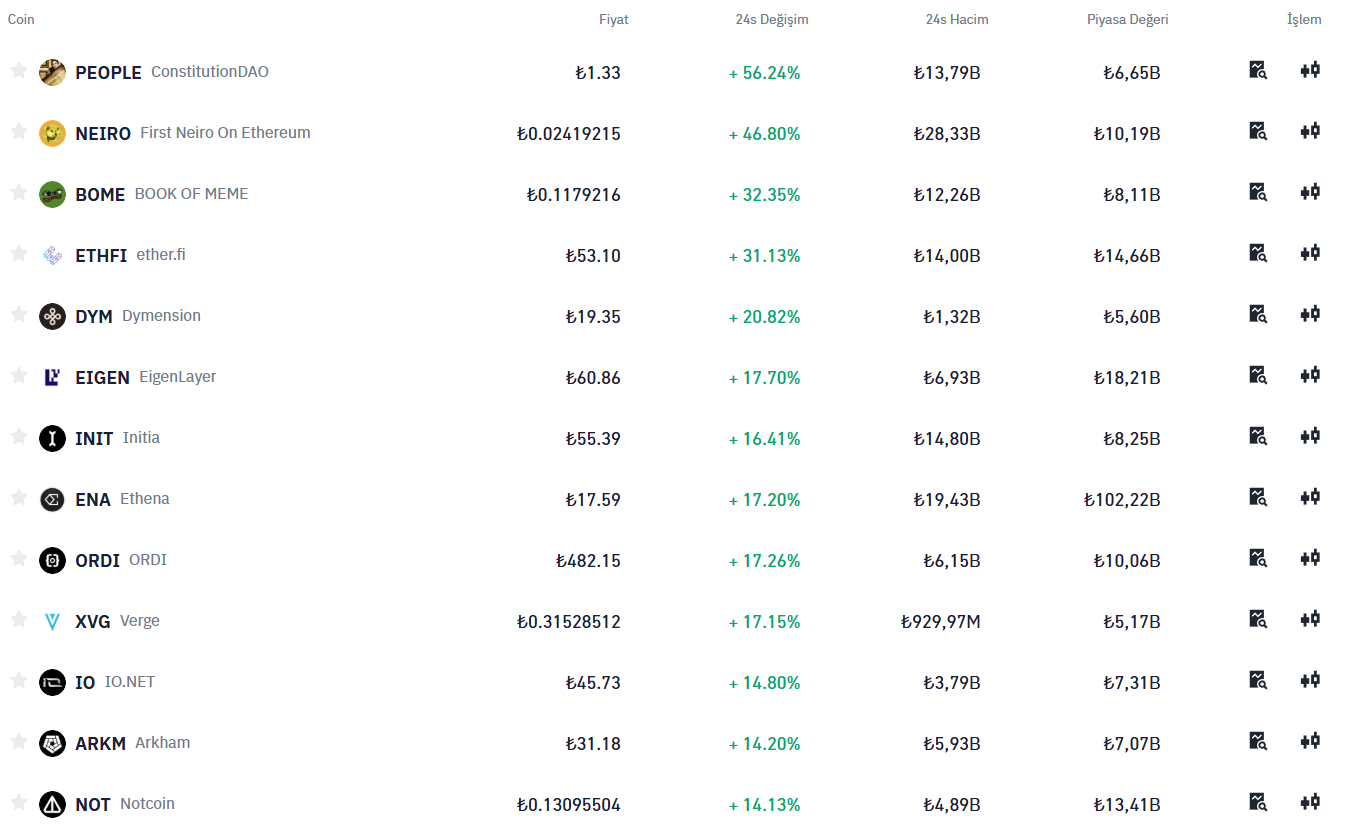Image resolution: width=1367 pixels, height=831 pixels.
Task: Click the trade candlestick icon for ENA
Action: point(1310,497)
